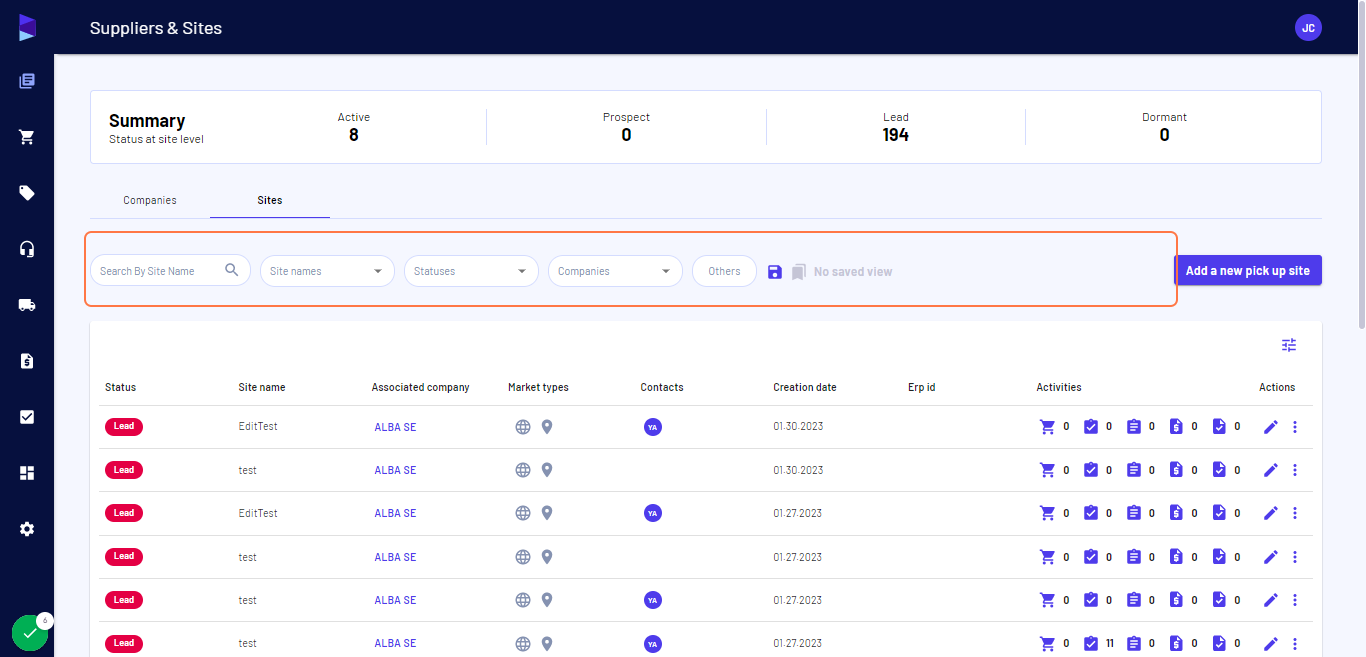Open the checkbox tasks sidebar icon
This screenshot has height=657, width=1366.
(x=27, y=417)
